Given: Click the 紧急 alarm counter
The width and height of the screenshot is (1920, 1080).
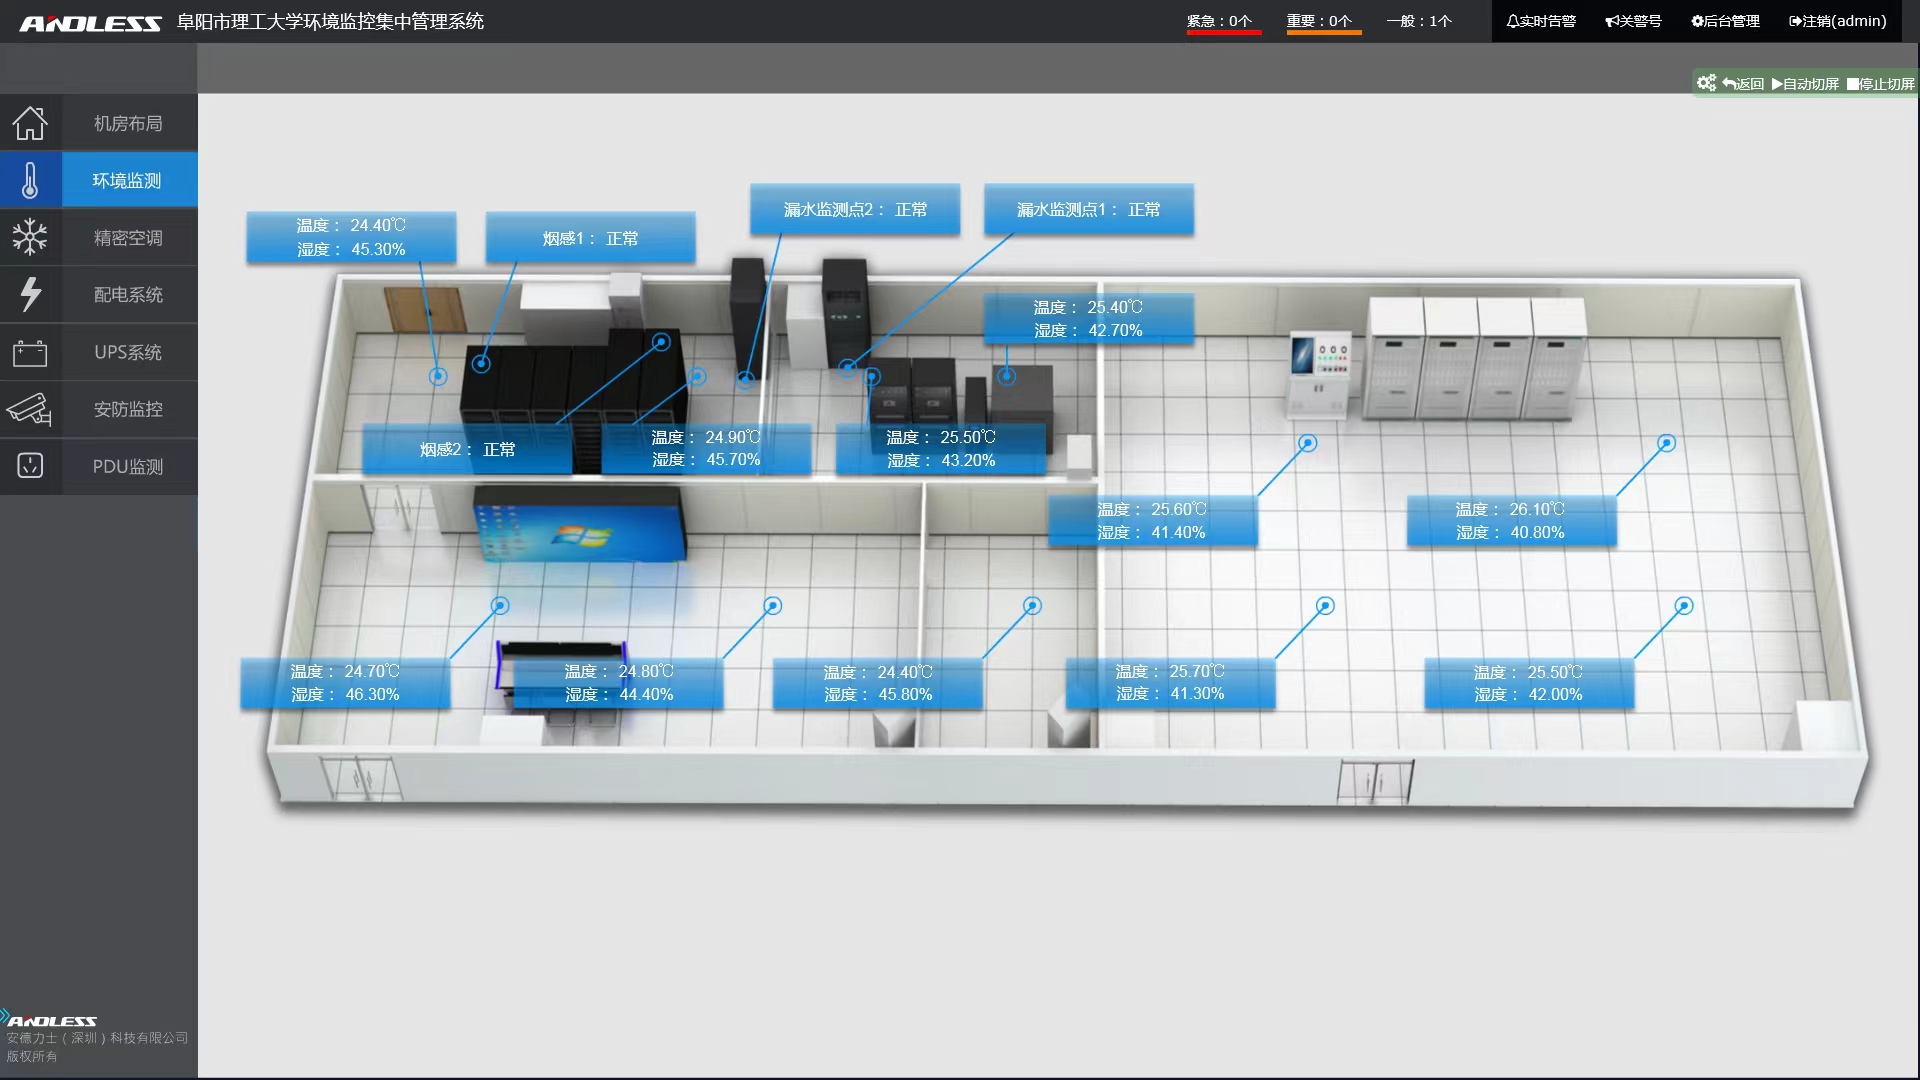Looking at the screenshot, I should coord(1219,21).
